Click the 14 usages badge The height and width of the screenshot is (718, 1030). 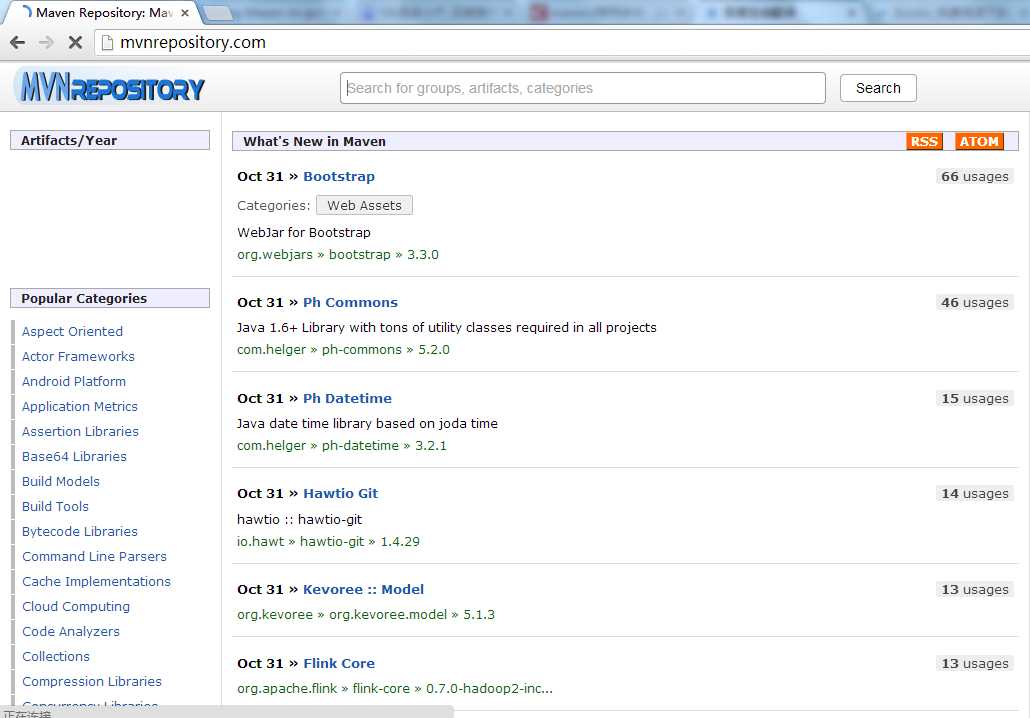click(x=975, y=493)
